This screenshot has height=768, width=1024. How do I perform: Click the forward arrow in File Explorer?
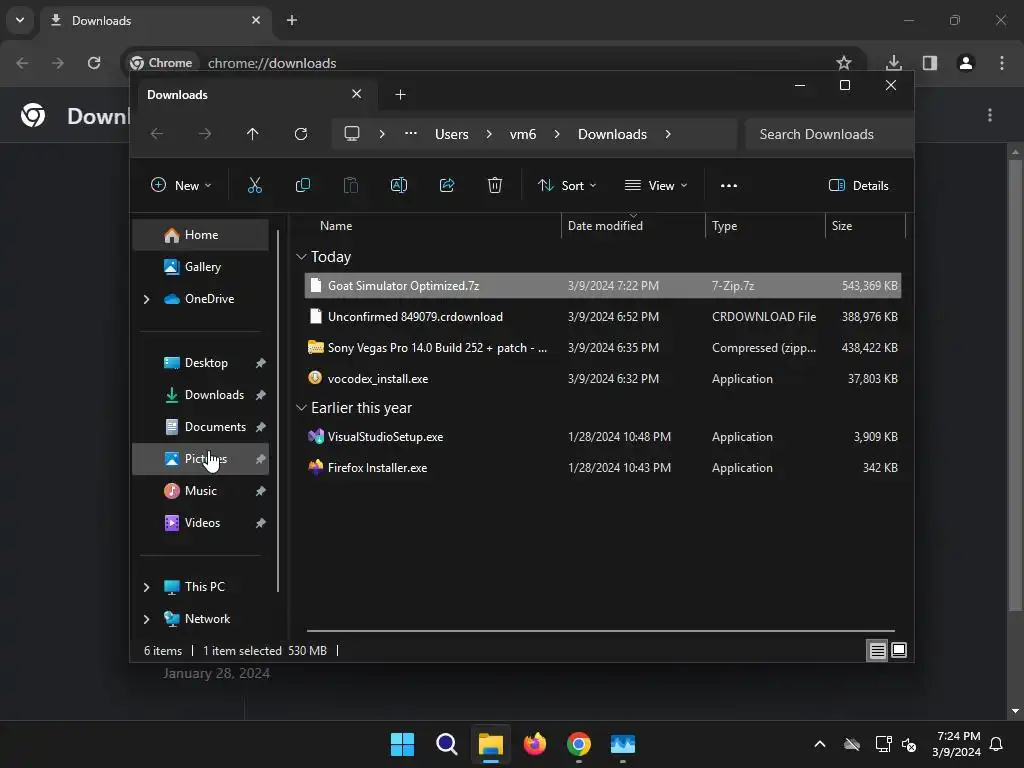pos(205,134)
